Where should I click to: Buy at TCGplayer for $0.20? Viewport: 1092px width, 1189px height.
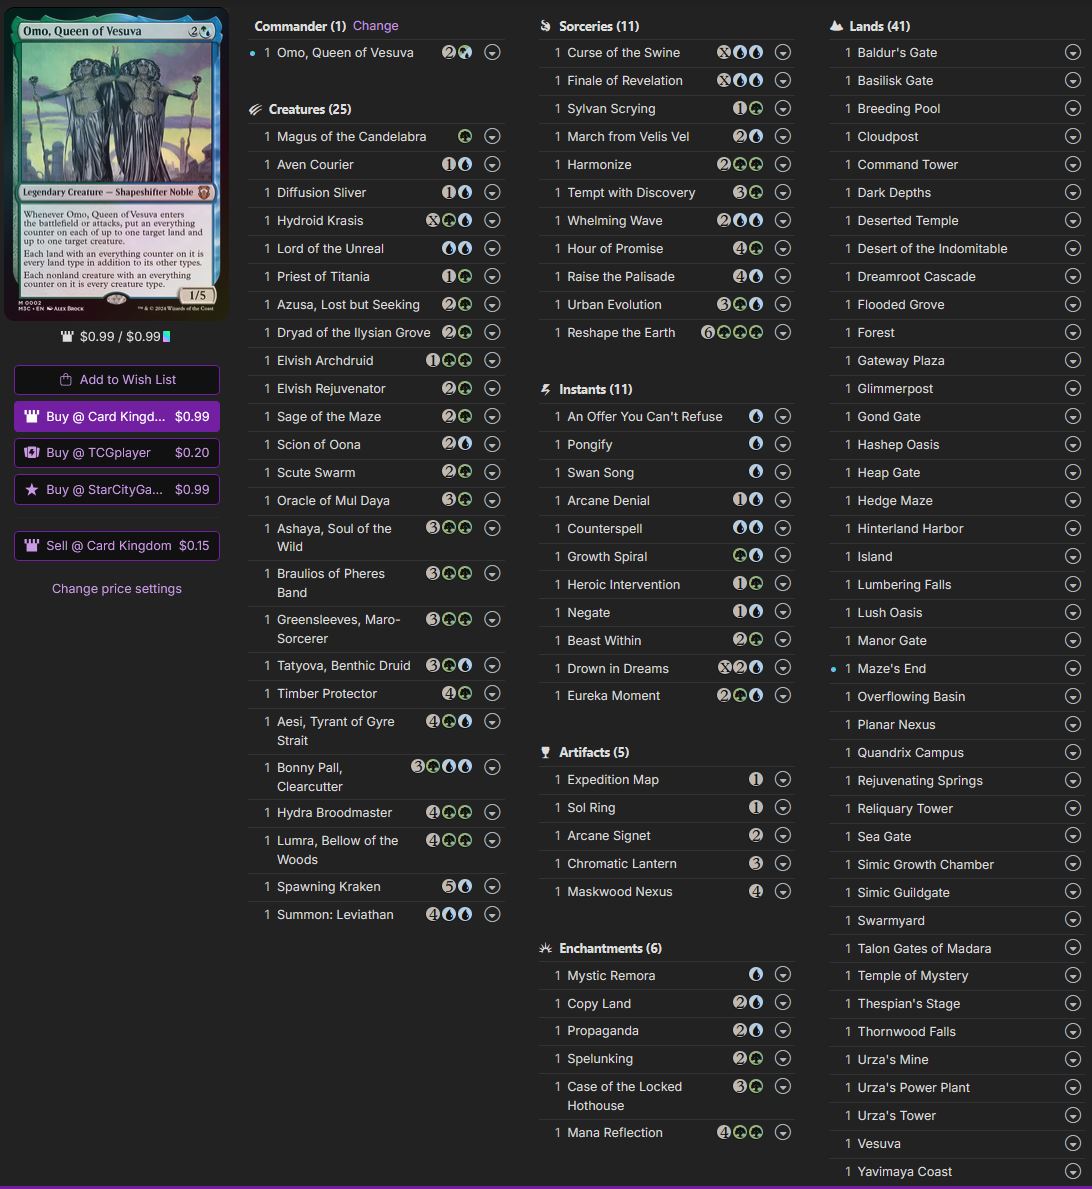tap(117, 453)
